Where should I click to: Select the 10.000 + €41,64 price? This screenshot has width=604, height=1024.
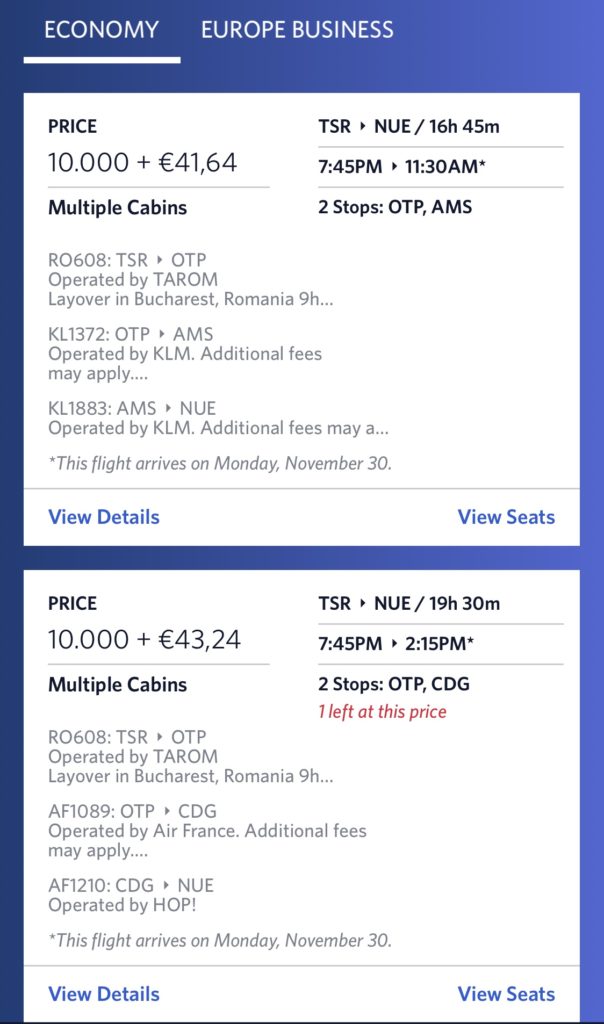142,162
